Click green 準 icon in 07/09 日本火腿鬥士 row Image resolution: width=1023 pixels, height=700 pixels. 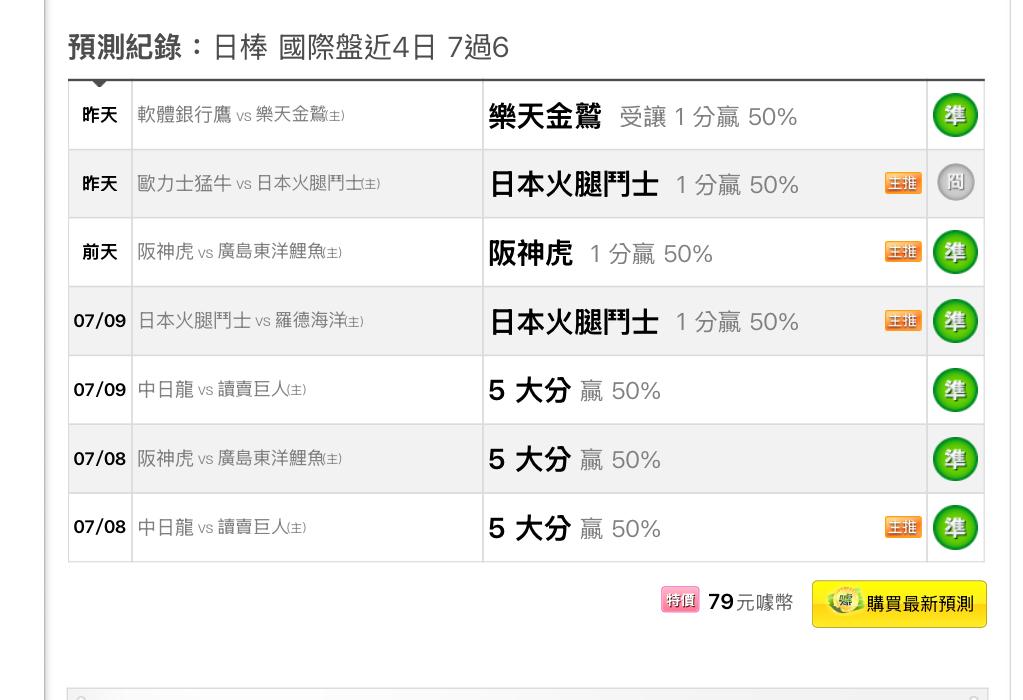pyautogui.click(x=955, y=321)
